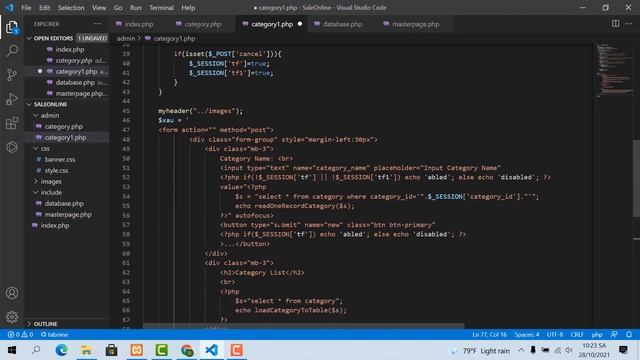Switch to the category.php editor tab
The image size is (640, 360).
pyautogui.click(x=198, y=24)
